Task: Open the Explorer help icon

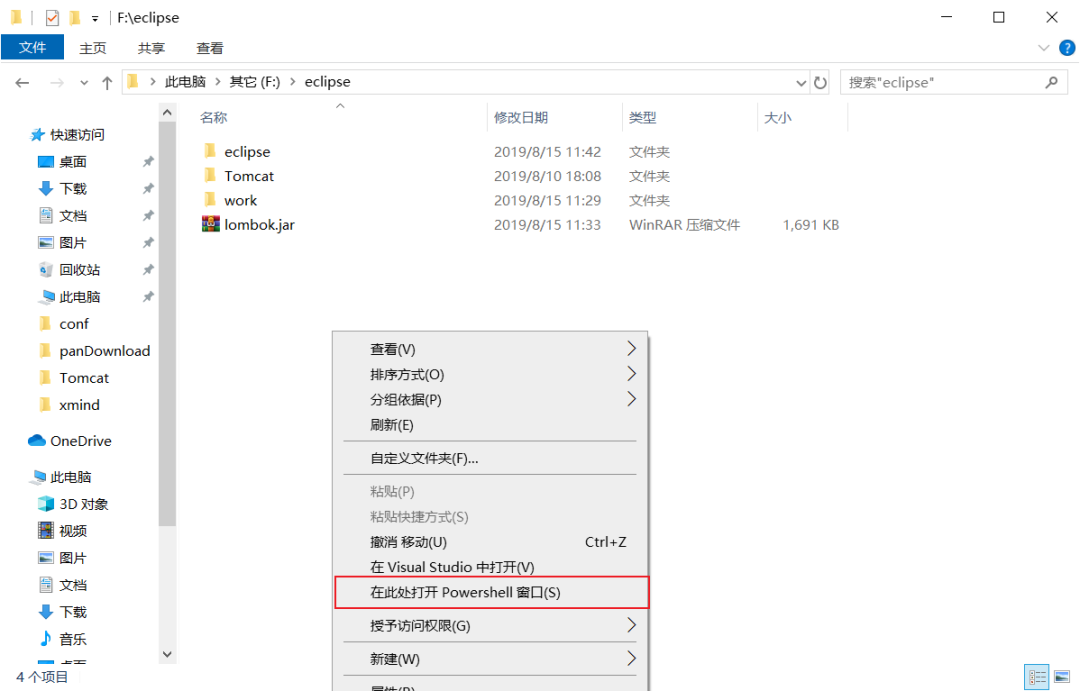Action: pyautogui.click(x=1067, y=48)
